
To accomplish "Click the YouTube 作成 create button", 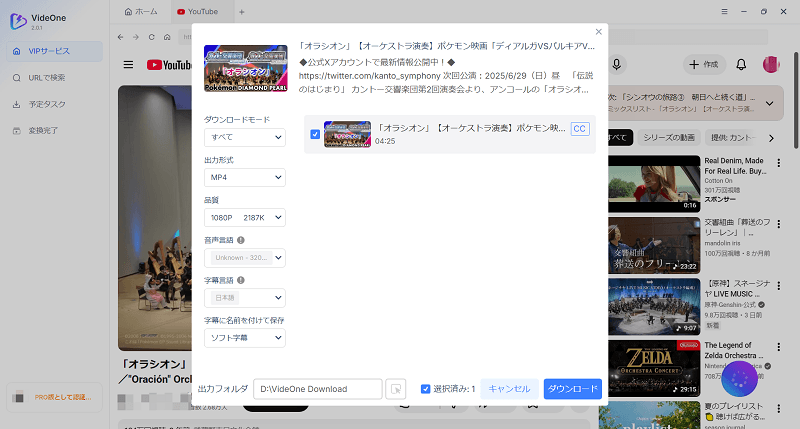I will tap(704, 64).
